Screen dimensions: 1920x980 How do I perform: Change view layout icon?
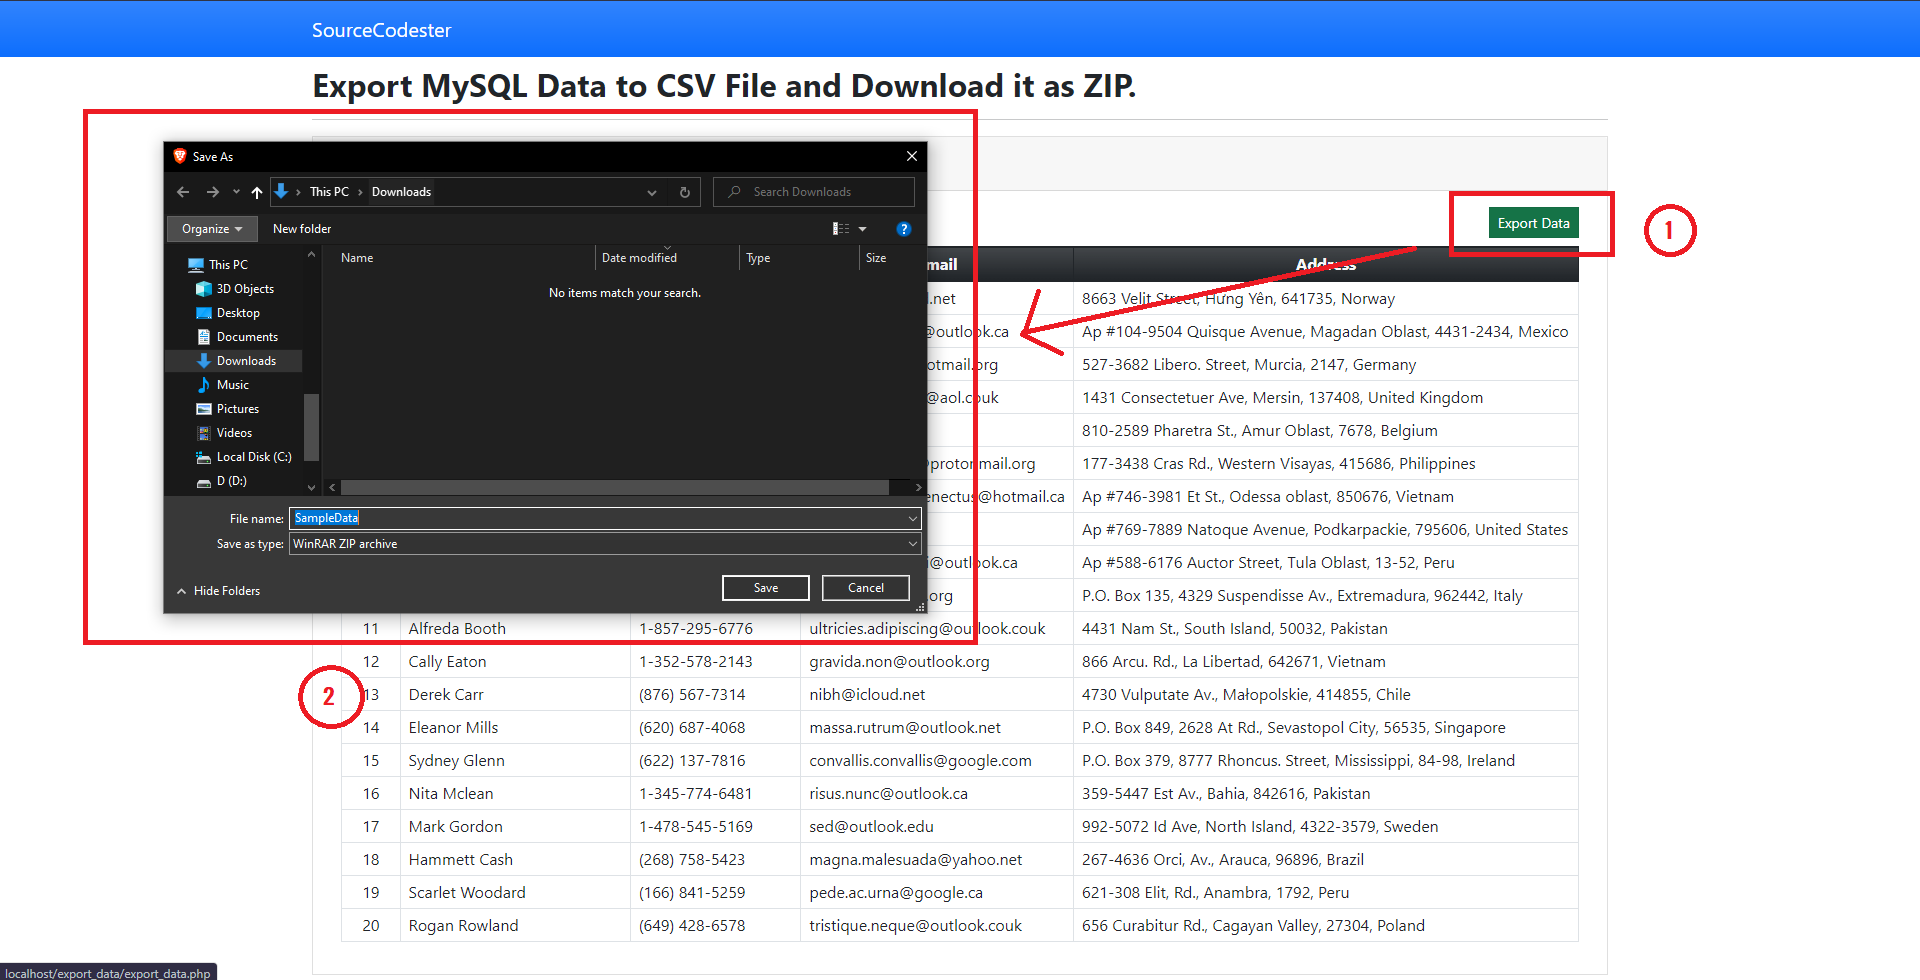pos(841,229)
